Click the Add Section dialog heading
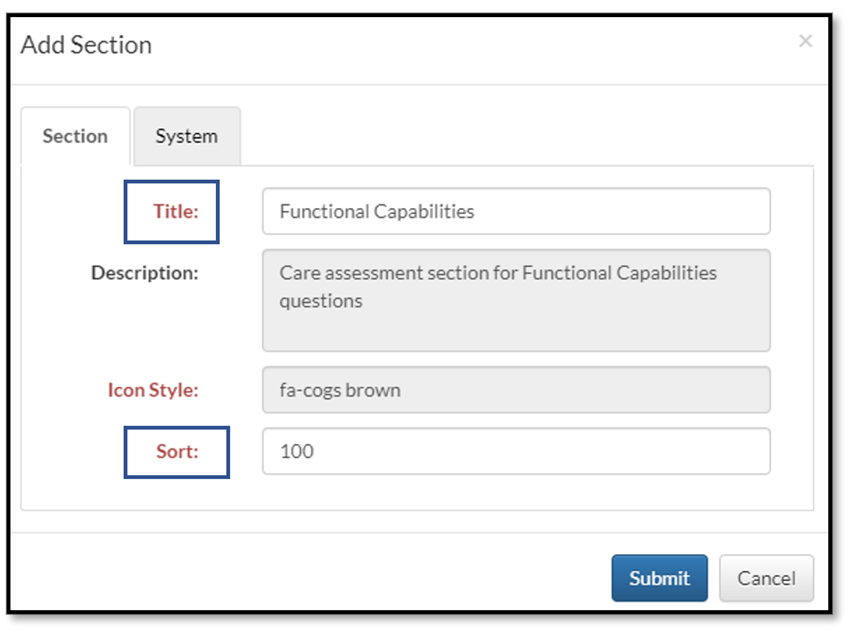Image resolution: width=853 pixels, height=633 pixels. (x=87, y=45)
